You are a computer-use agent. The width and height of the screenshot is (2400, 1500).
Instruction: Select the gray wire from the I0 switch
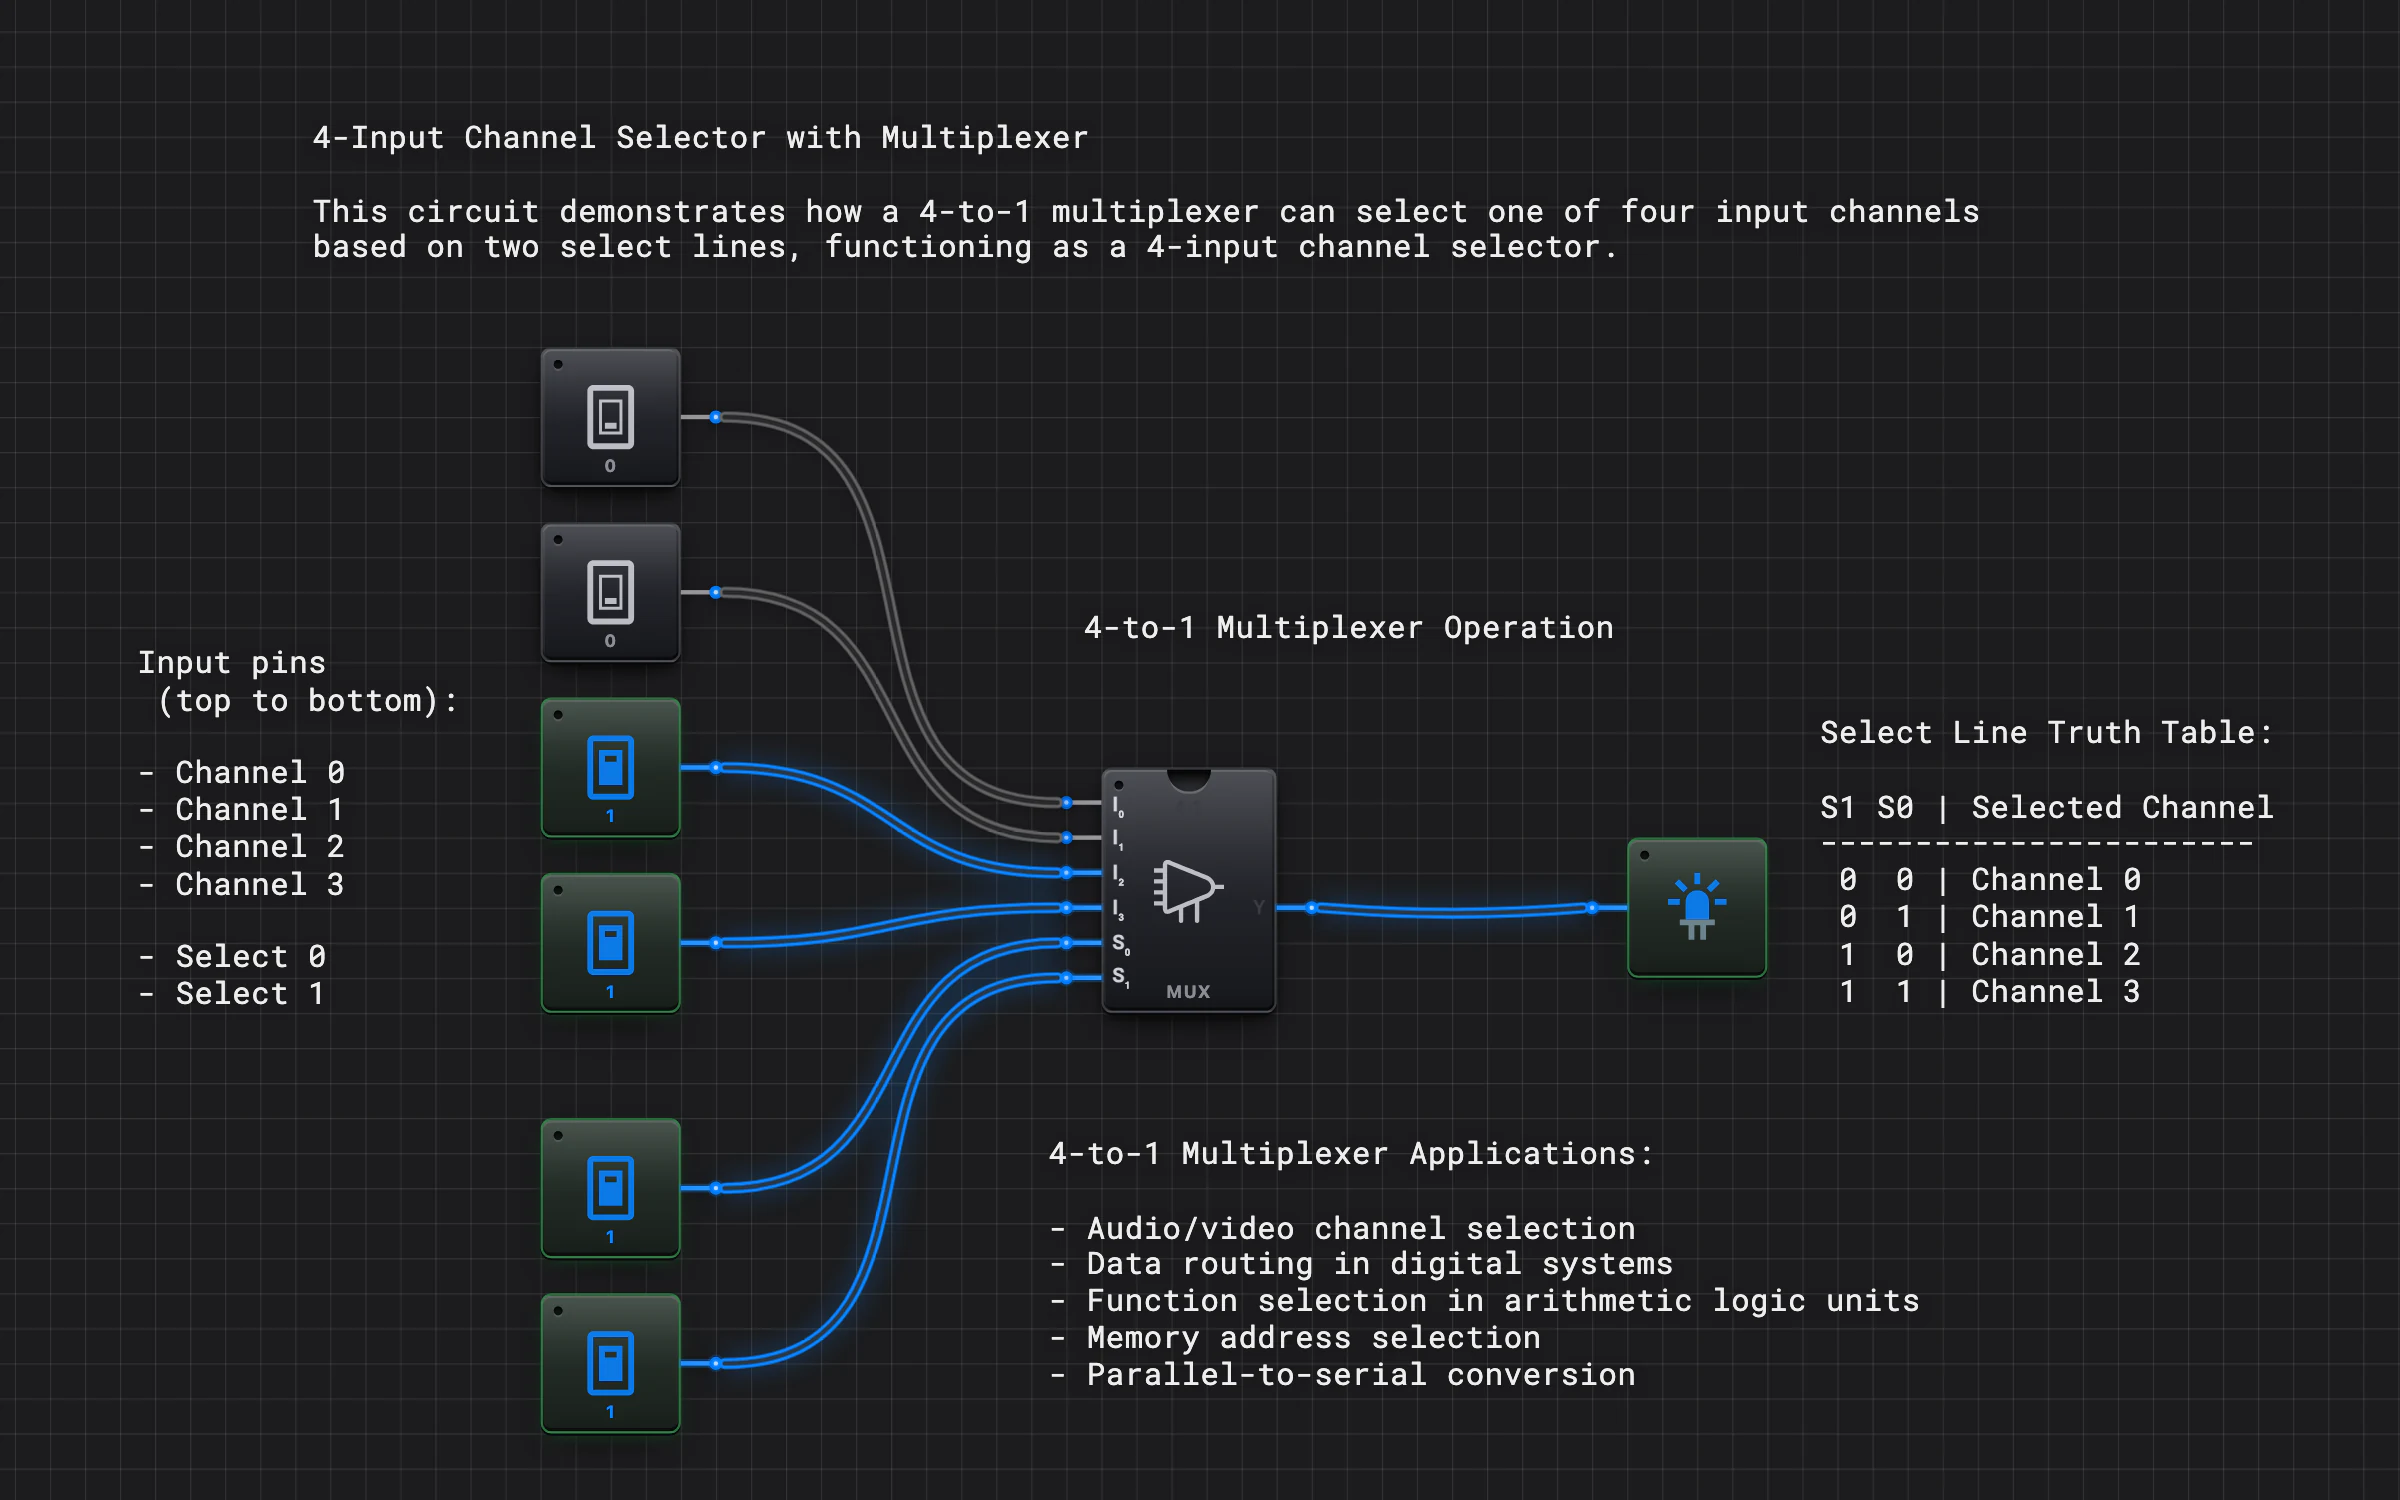pyautogui.click(x=890, y=600)
